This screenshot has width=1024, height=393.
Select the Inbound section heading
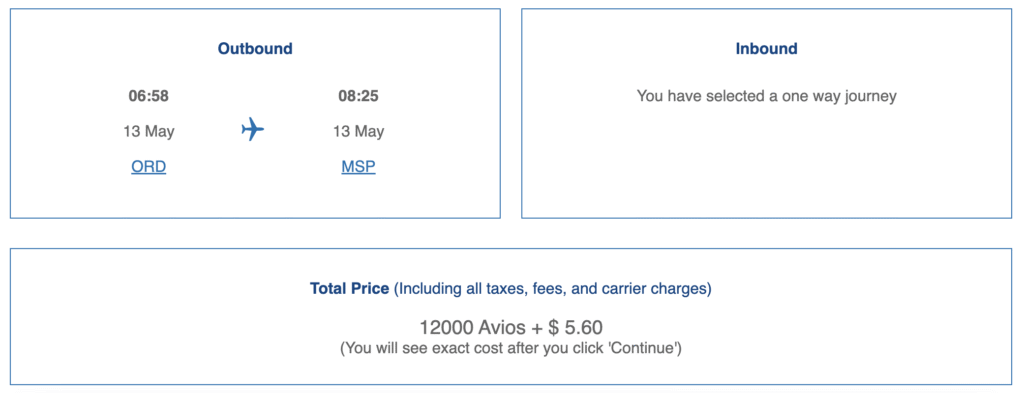coord(767,49)
